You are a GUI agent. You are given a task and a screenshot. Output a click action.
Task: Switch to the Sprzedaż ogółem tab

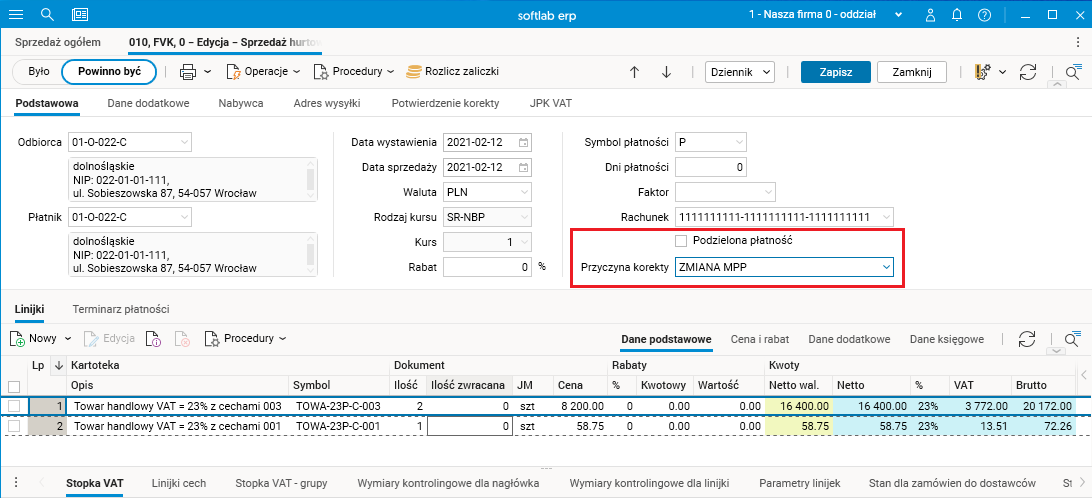[x=58, y=42]
